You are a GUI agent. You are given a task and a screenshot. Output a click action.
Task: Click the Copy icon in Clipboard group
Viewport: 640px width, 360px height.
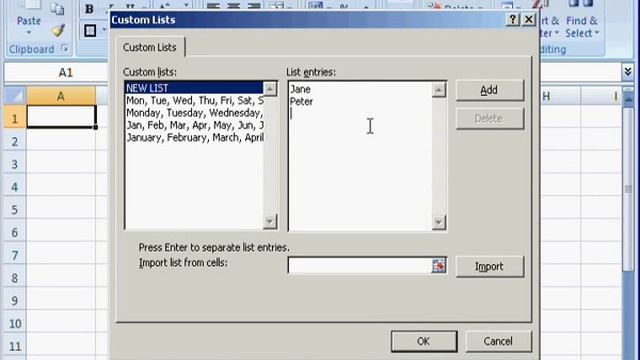tap(58, 8)
